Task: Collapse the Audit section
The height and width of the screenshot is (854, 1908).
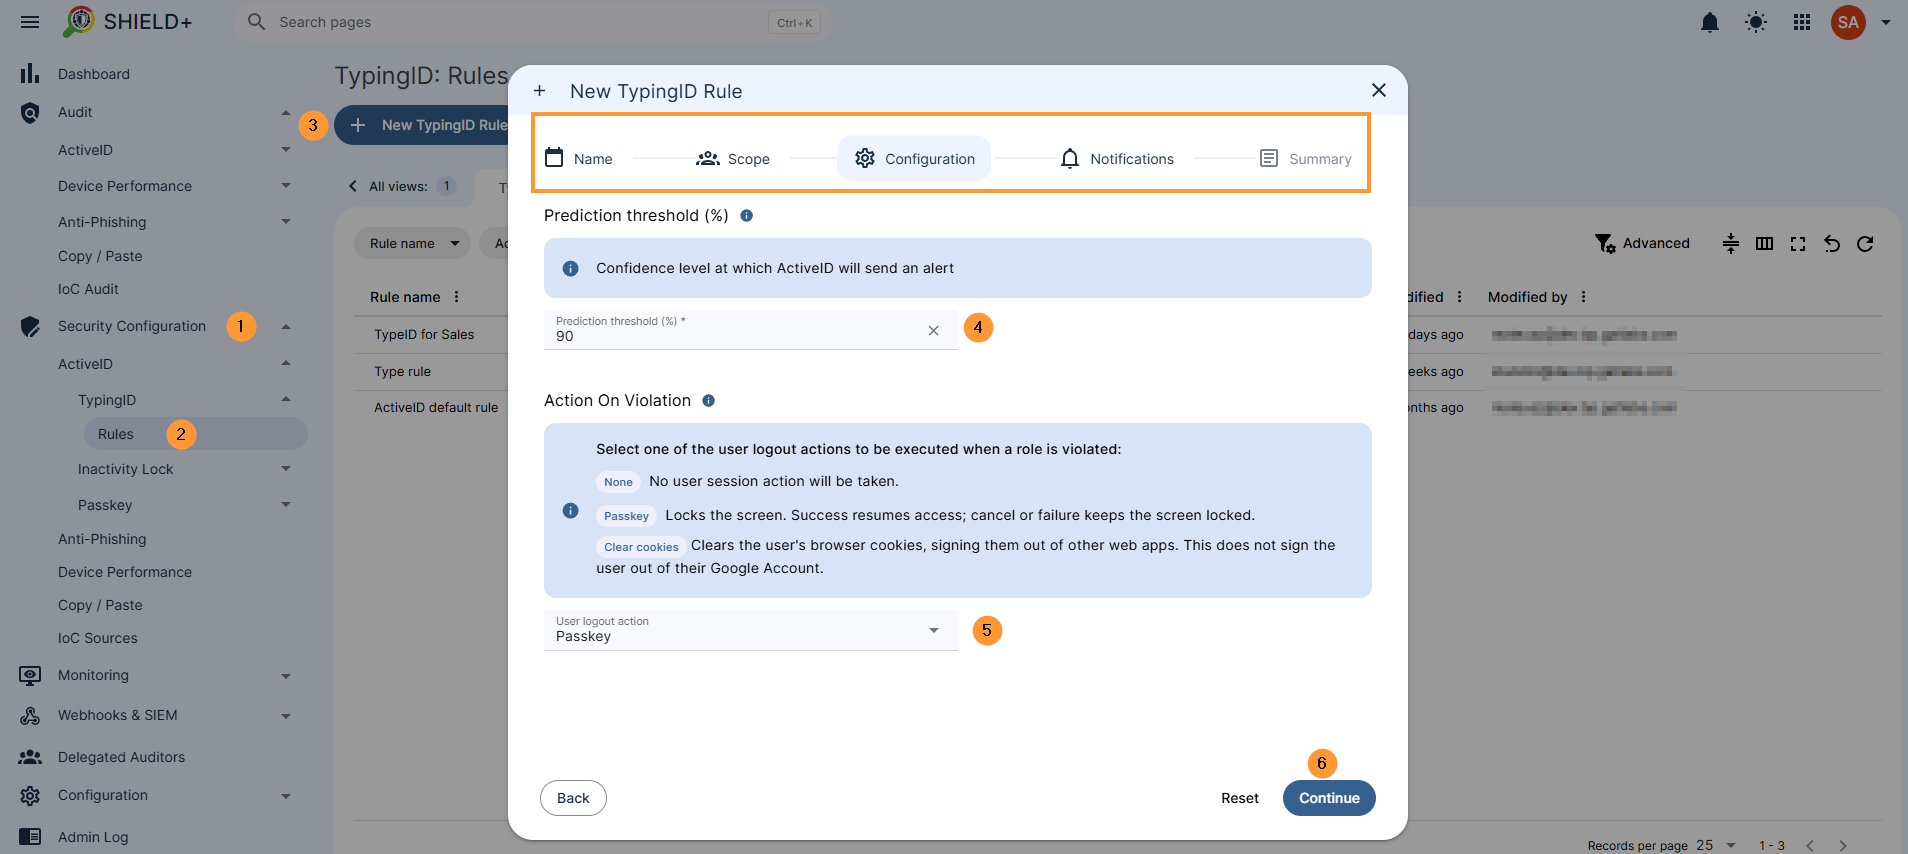Action: click(x=286, y=113)
